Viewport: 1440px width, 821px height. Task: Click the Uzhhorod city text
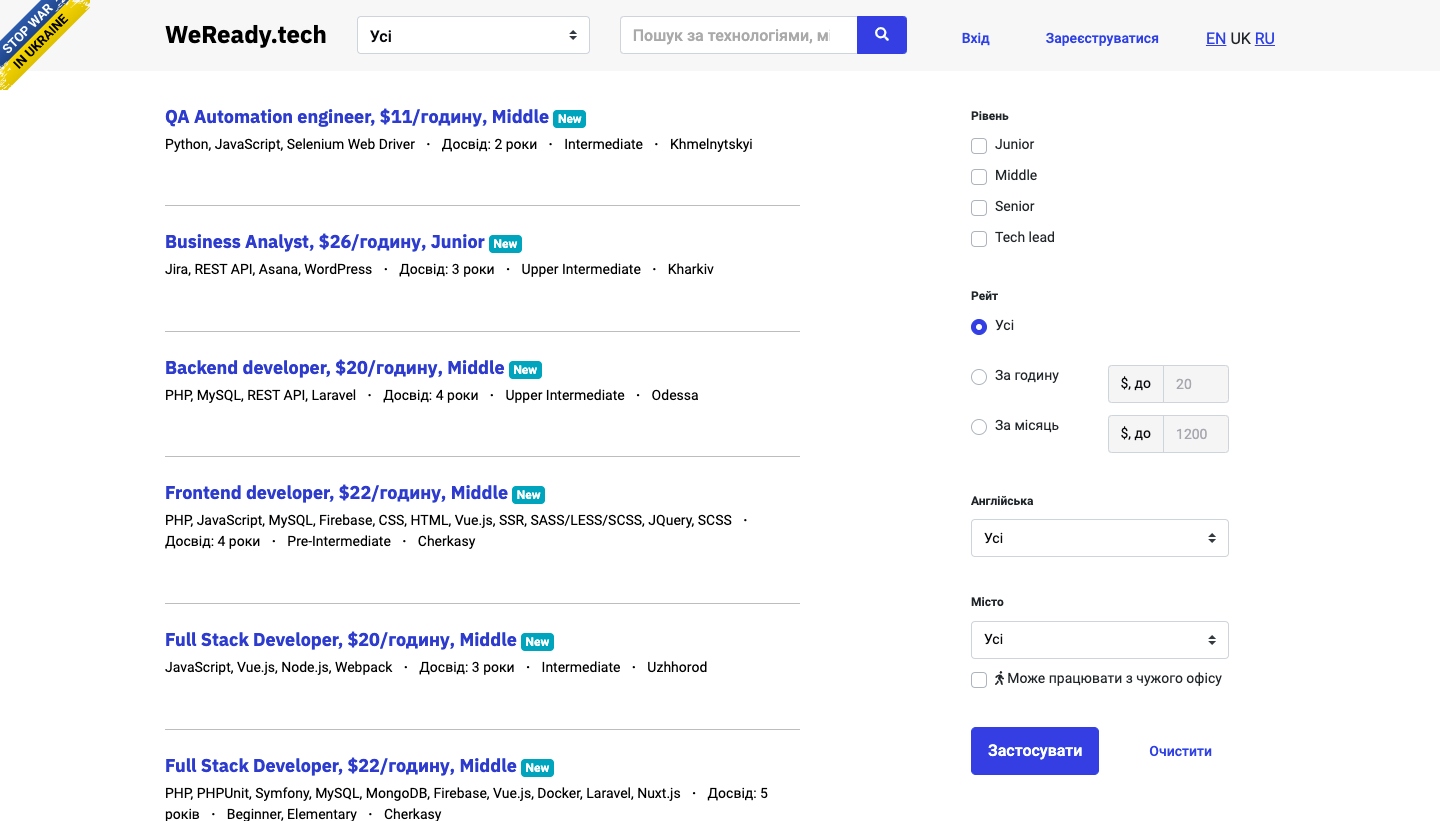pyautogui.click(x=677, y=667)
